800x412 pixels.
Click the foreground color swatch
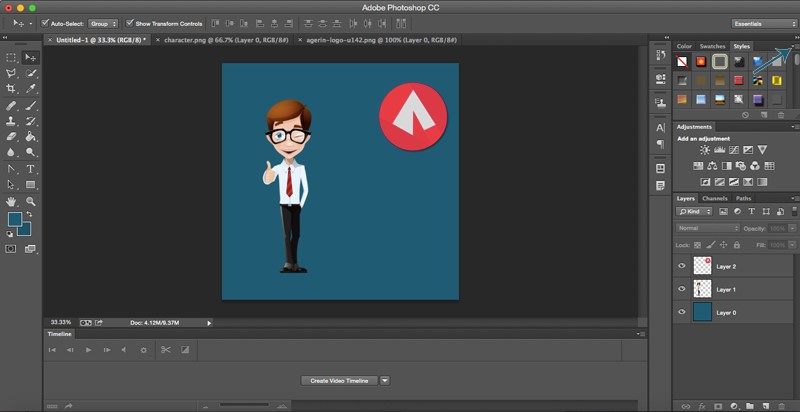coord(14,220)
